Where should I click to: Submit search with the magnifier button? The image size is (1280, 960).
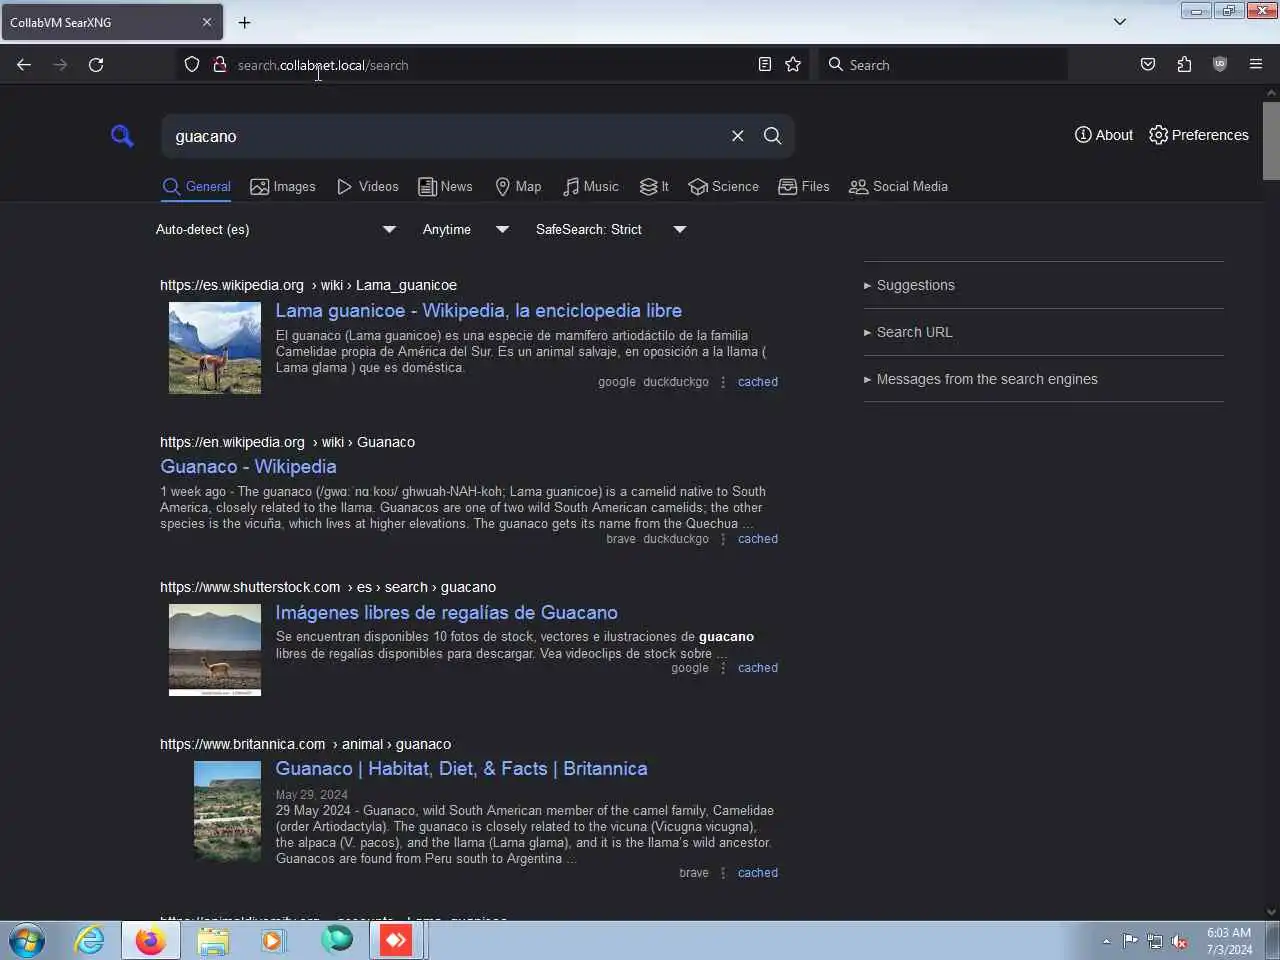(x=772, y=136)
